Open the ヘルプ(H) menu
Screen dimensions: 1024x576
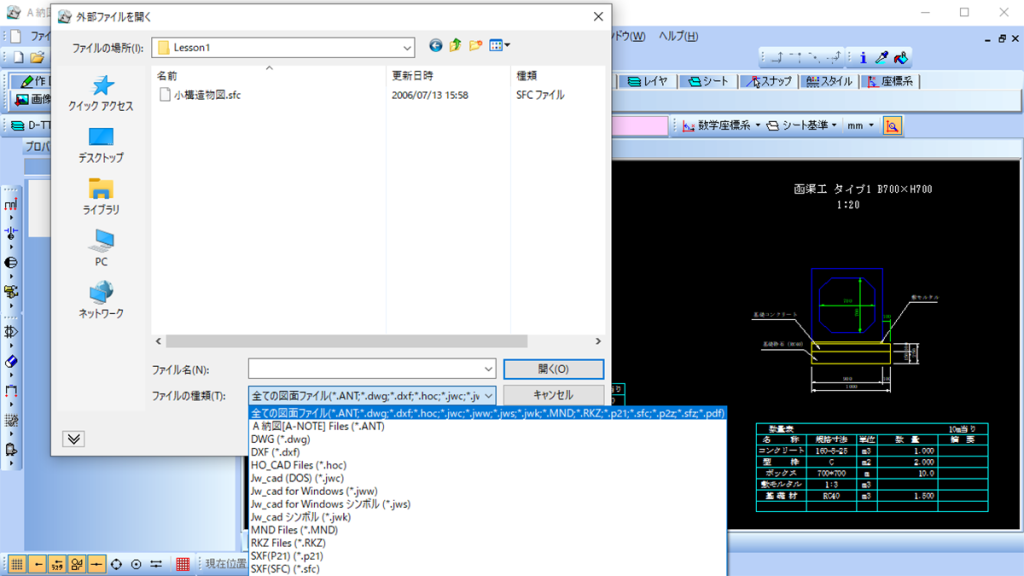677,36
